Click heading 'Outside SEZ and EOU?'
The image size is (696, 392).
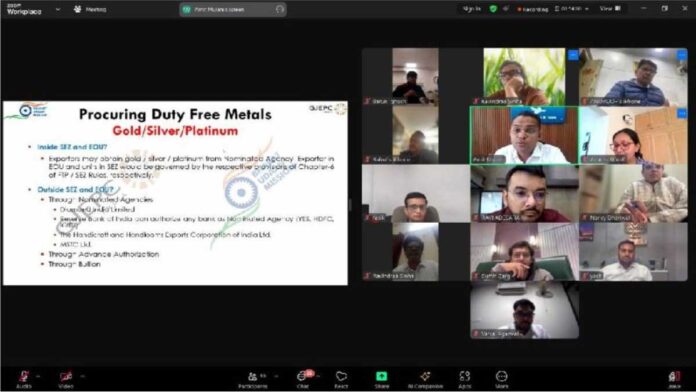[75, 190]
